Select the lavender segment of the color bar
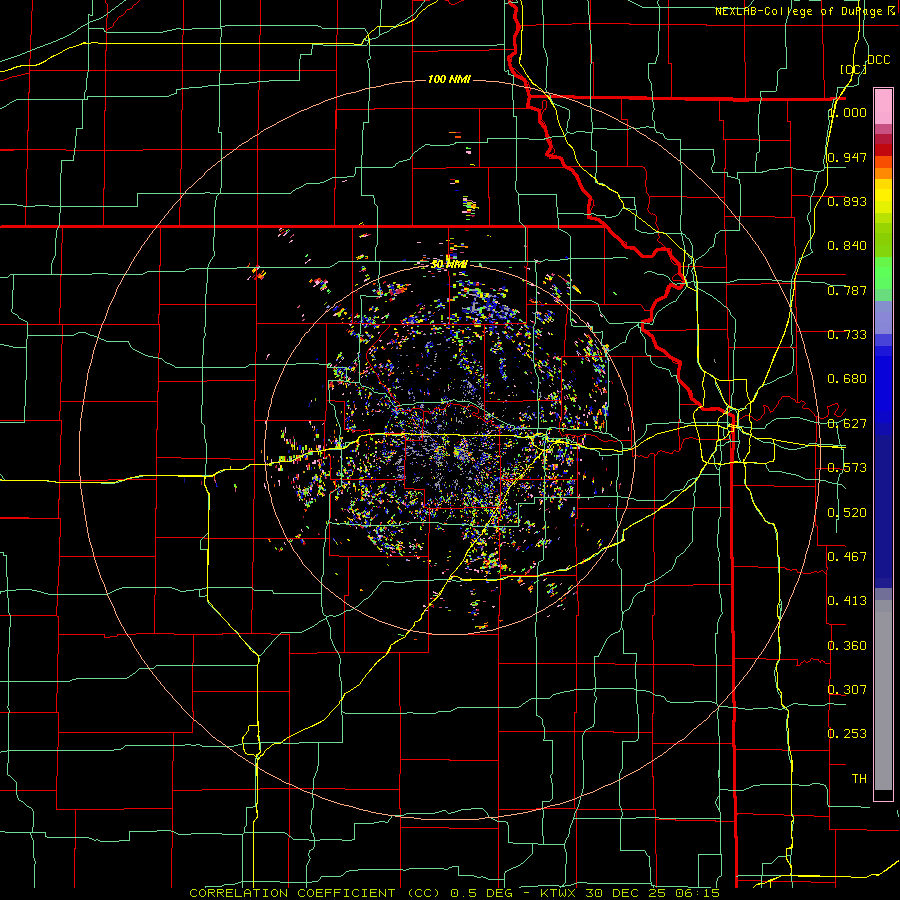Viewport: 900px width, 900px height. pos(883,318)
